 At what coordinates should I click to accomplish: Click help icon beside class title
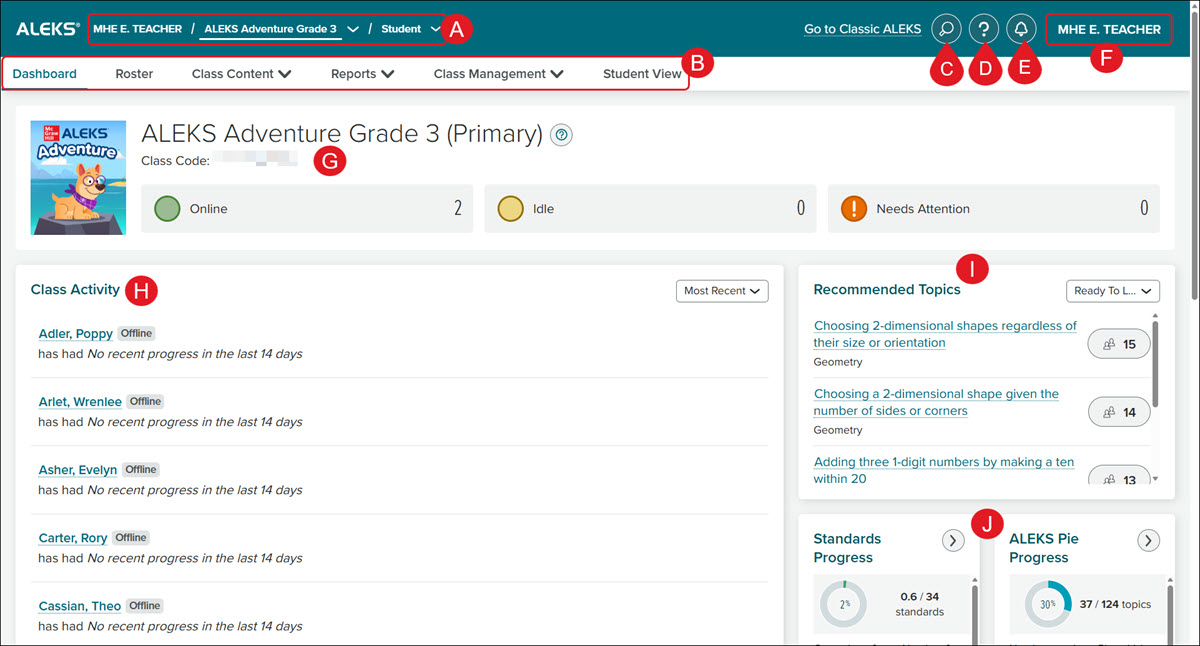pyautogui.click(x=562, y=135)
